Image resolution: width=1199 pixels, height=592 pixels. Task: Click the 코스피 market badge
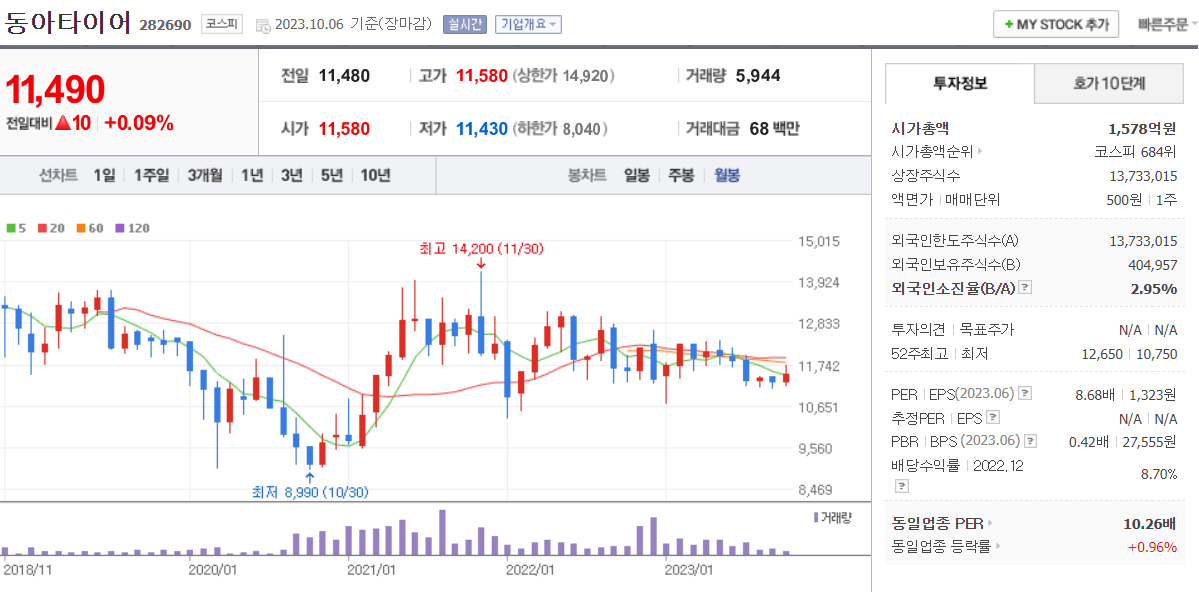point(222,24)
